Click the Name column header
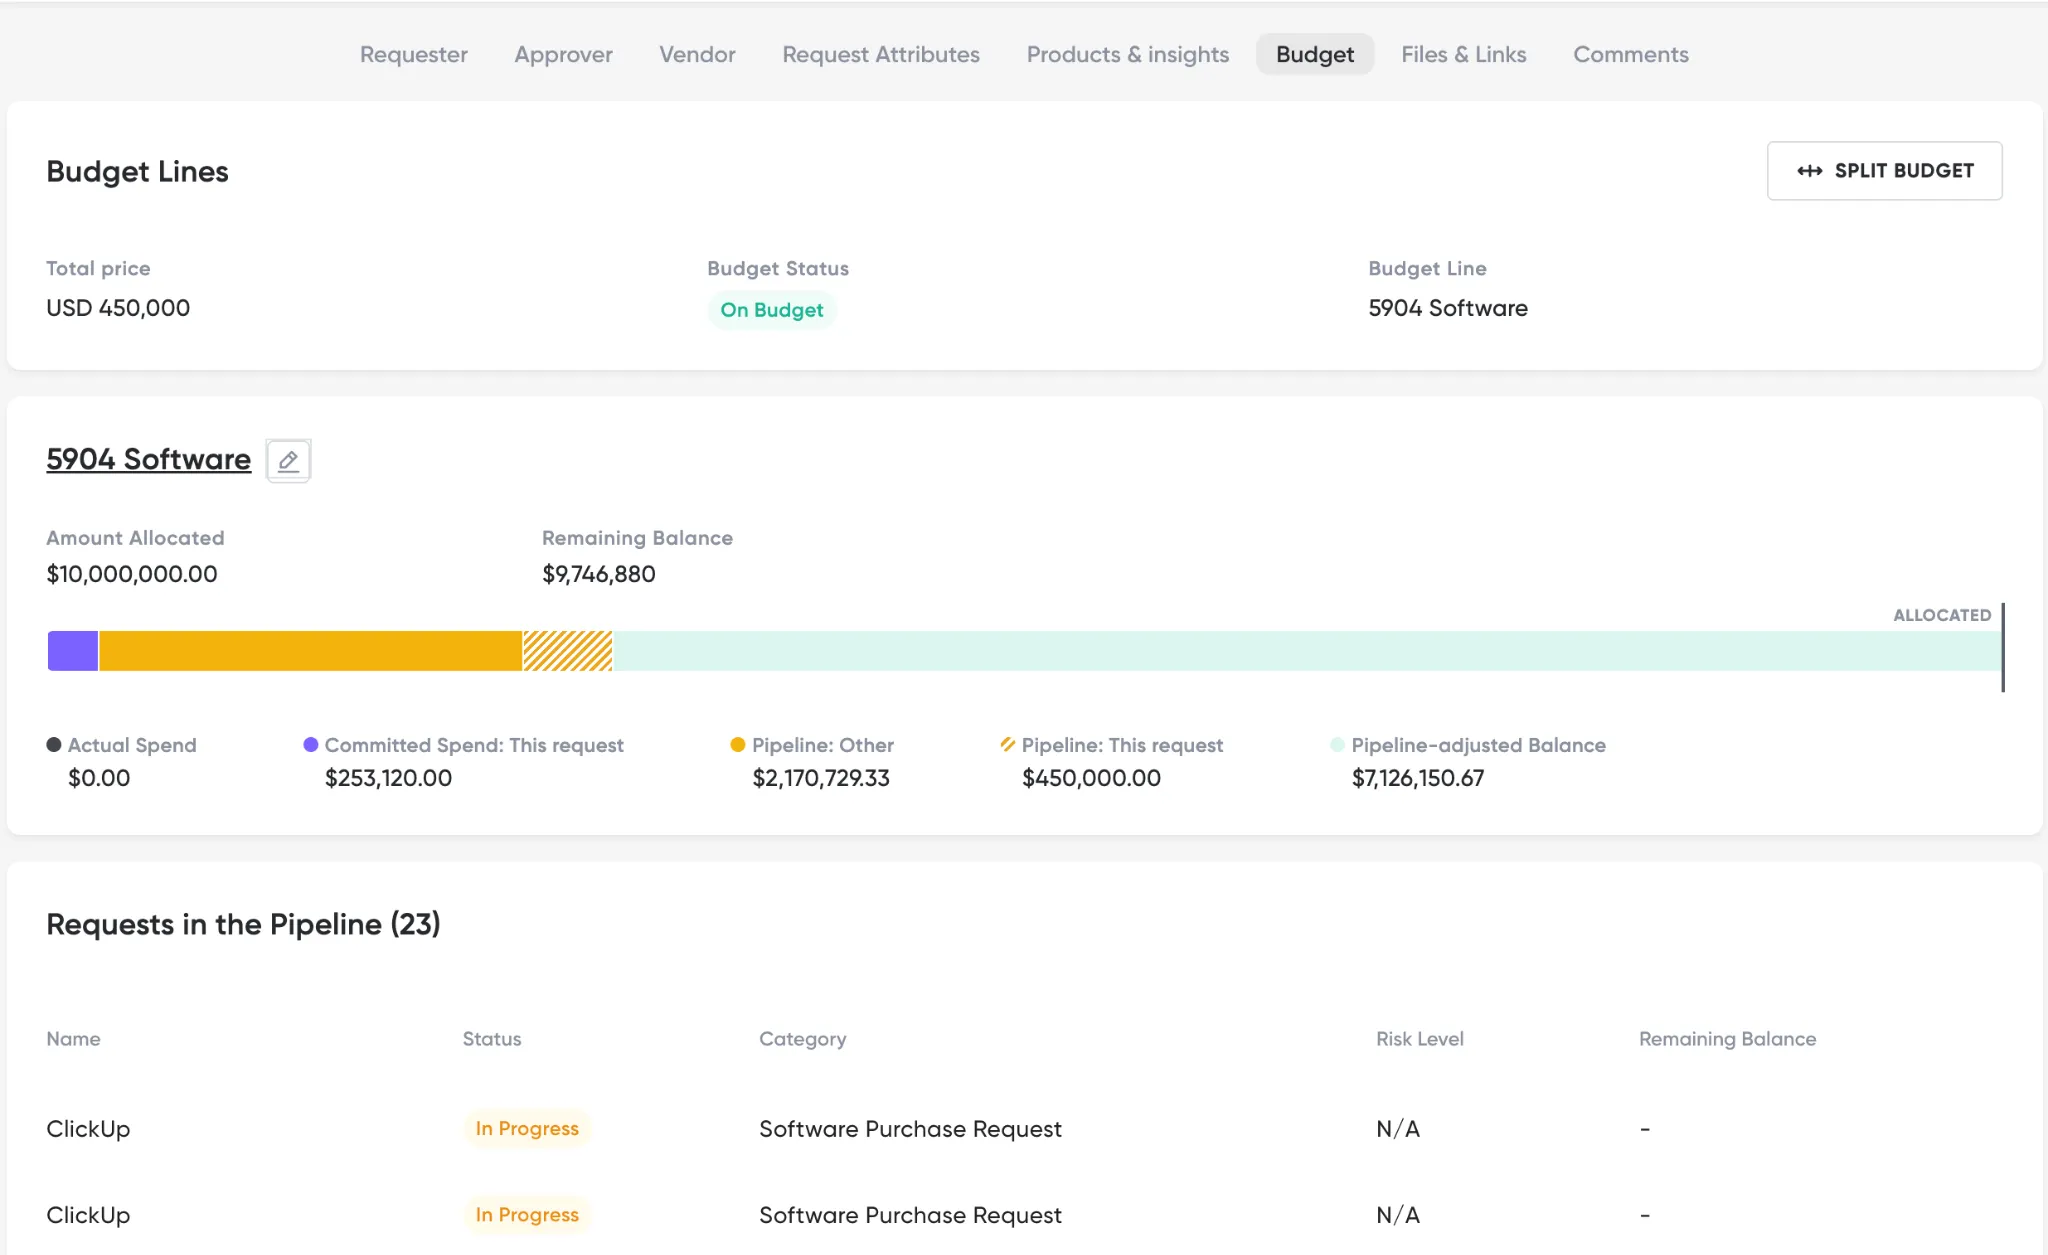2048x1255 pixels. click(73, 1039)
